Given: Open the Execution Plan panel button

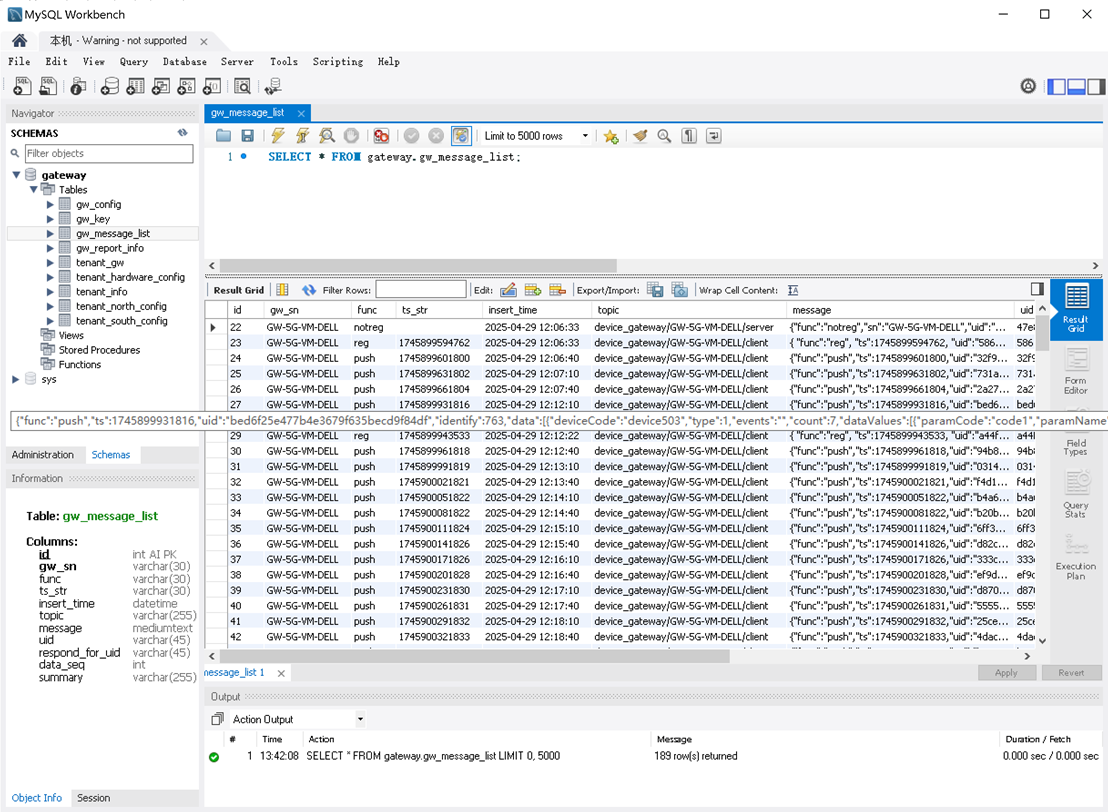Looking at the screenshot, I should 1075,557.
